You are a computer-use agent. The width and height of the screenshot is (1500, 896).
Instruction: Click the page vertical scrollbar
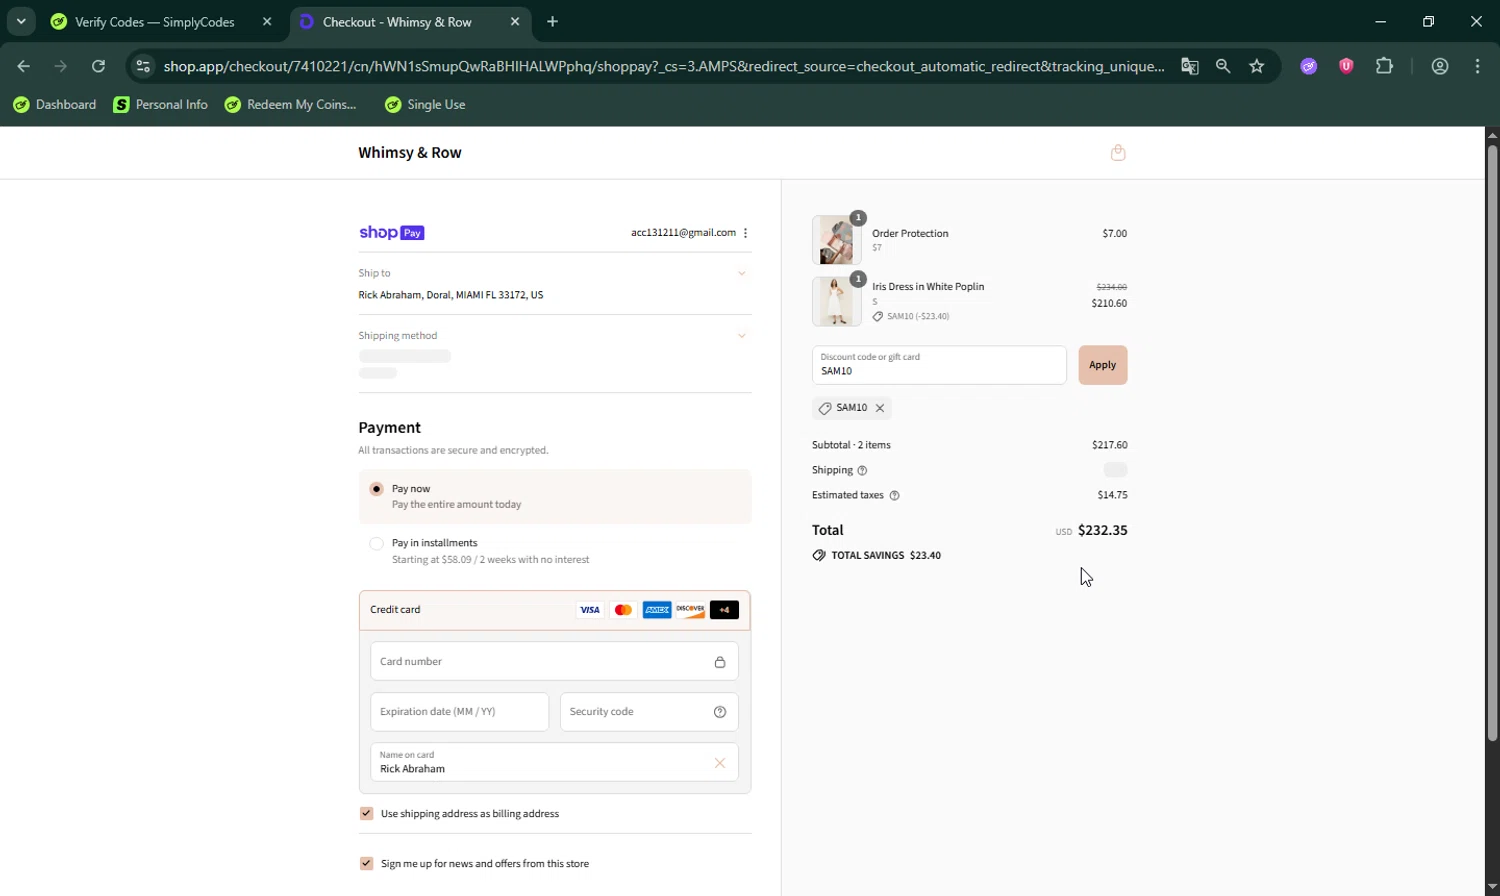1492,443
